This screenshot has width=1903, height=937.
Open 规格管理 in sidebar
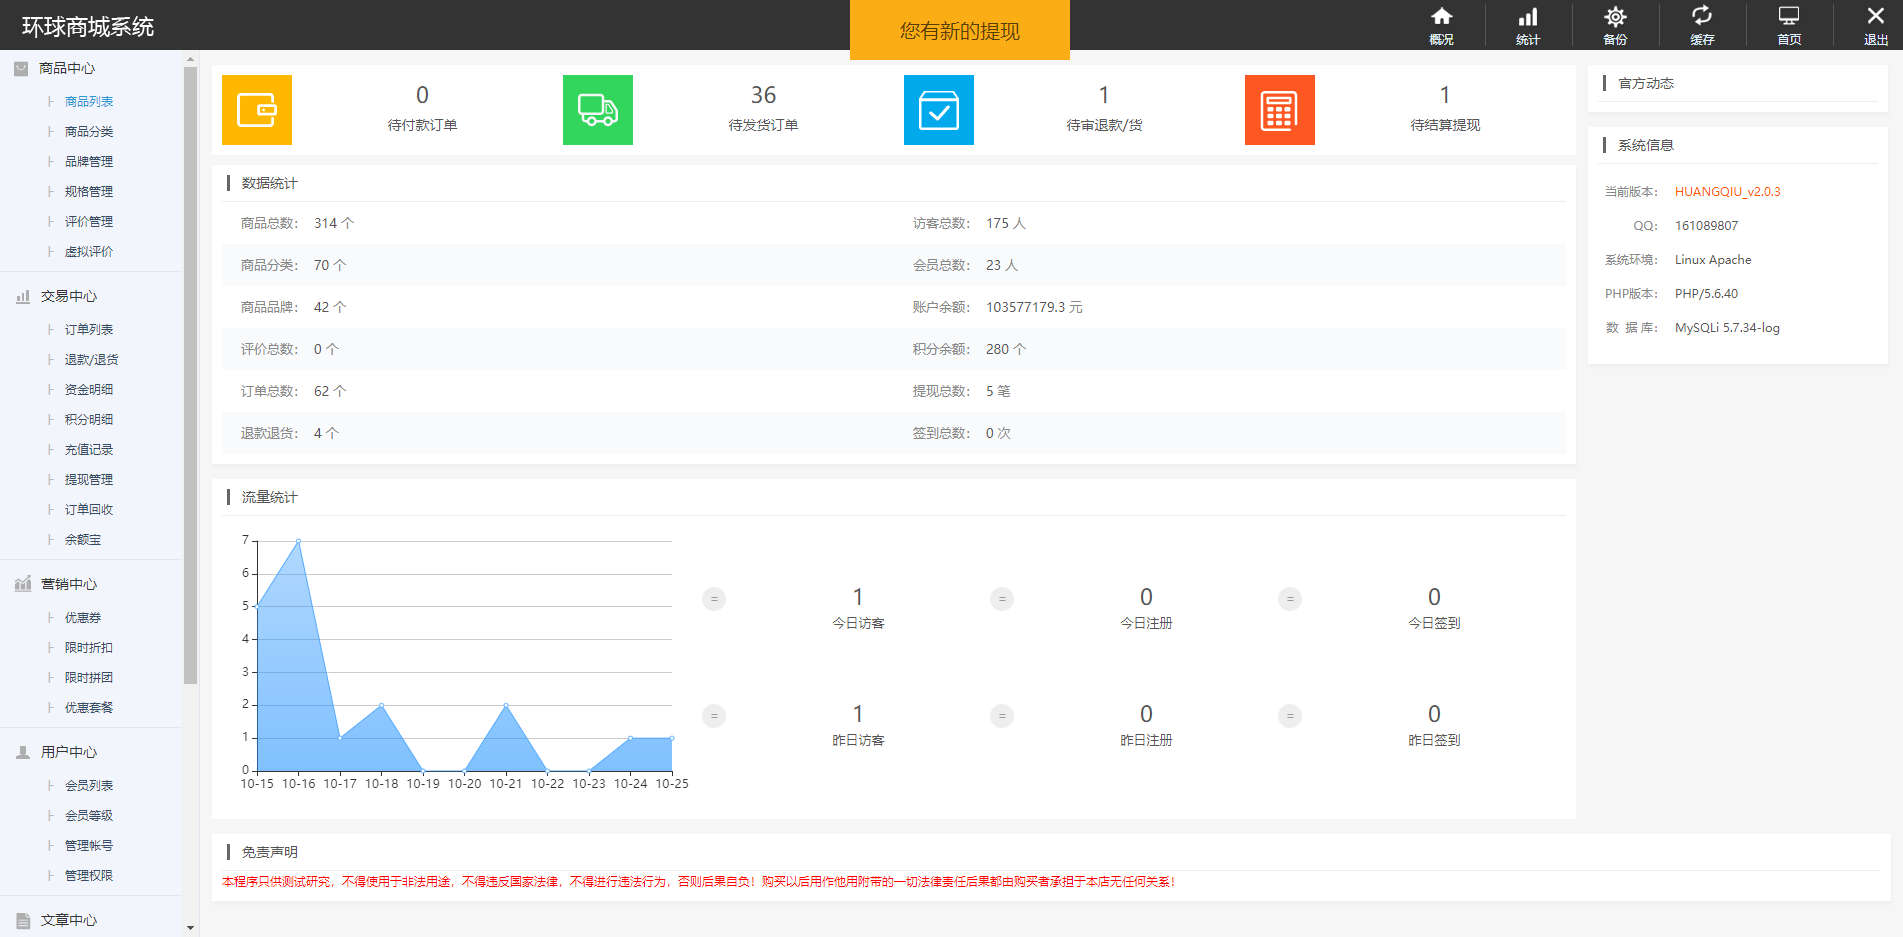[x=89, y=192]
